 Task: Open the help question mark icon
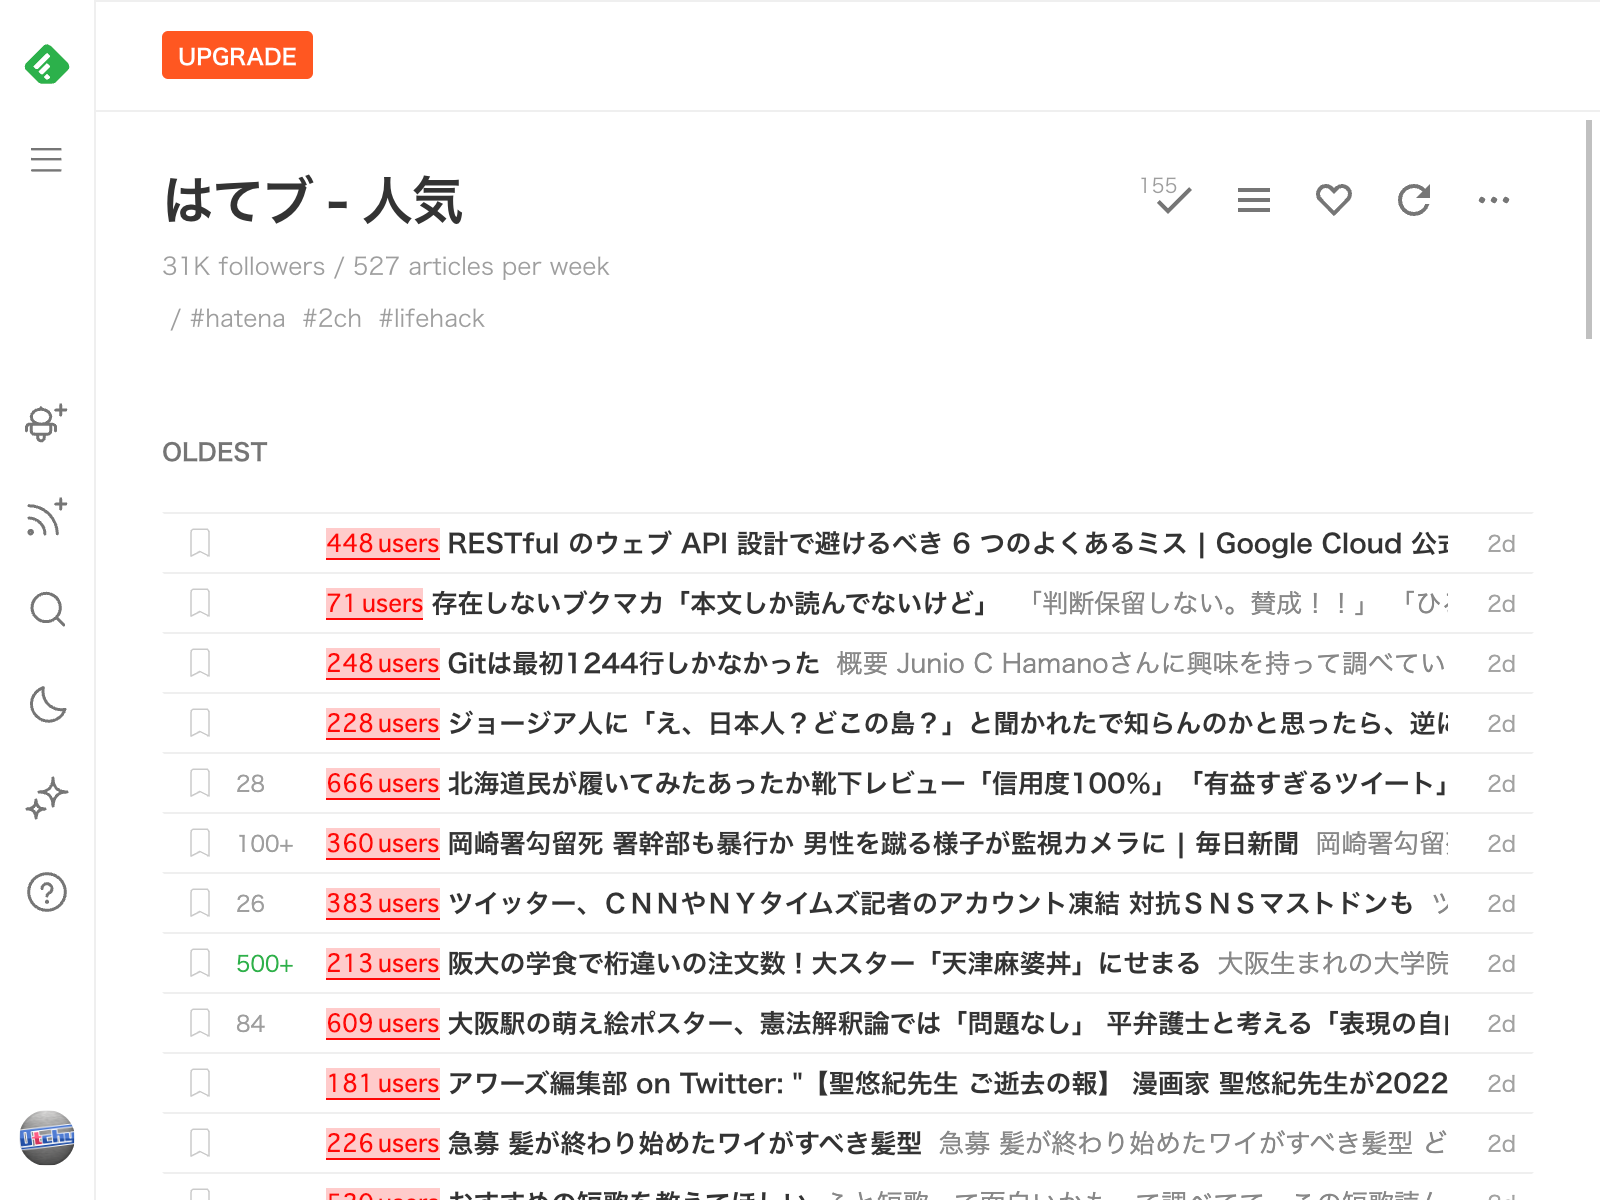(x=47, y=892)
